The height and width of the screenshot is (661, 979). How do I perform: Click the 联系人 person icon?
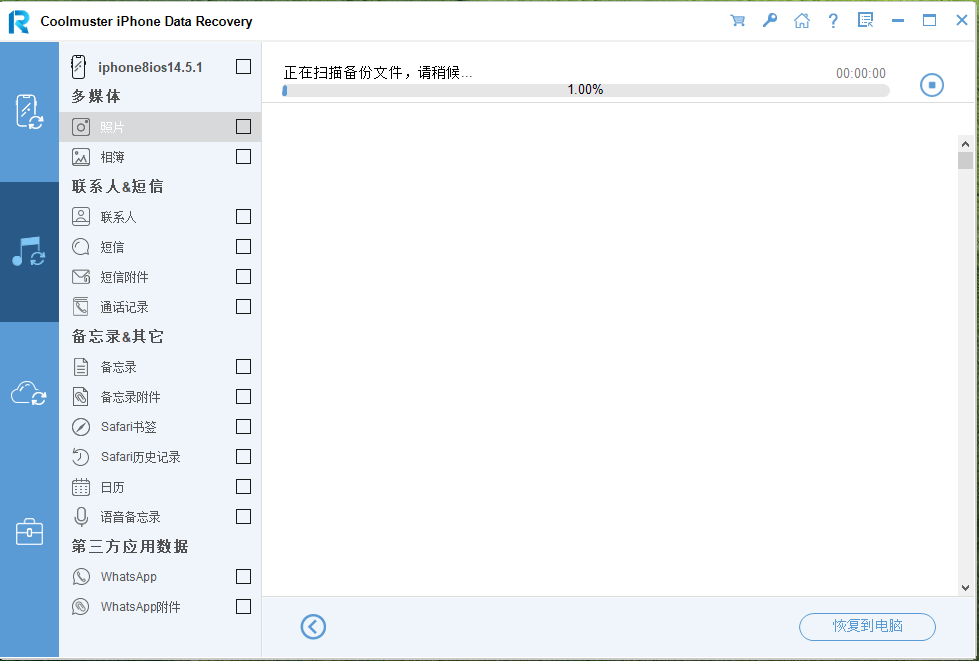pos(81,217)
